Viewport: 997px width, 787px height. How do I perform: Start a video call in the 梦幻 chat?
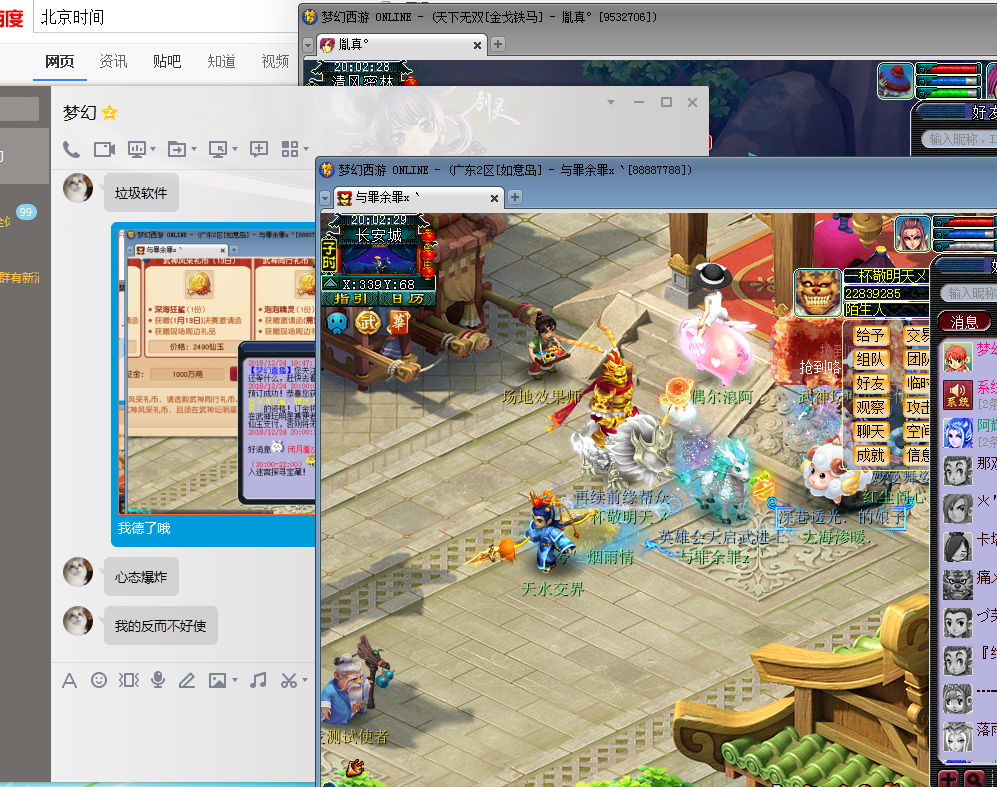click(104, 149)
